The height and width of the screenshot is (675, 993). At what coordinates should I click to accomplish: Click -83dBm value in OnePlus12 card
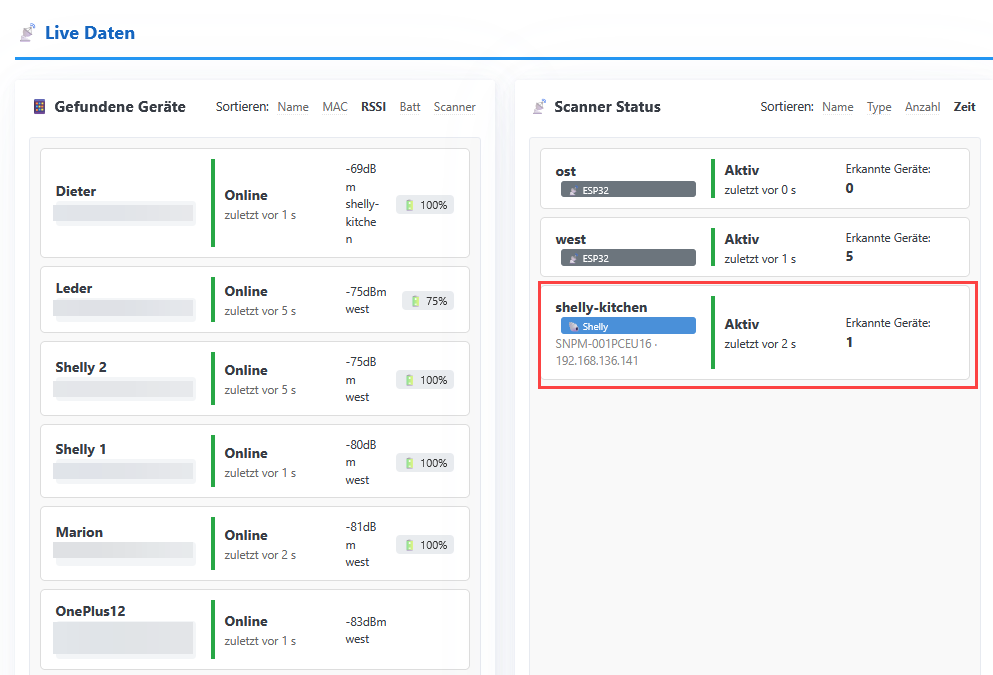pyautogui.click(x=366, y=622)
